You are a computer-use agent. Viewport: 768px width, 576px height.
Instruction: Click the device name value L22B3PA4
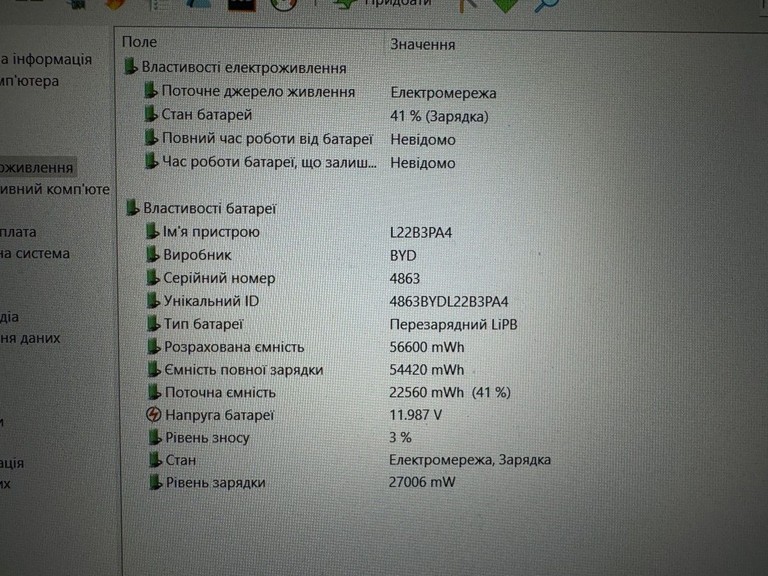coord(421,232)
